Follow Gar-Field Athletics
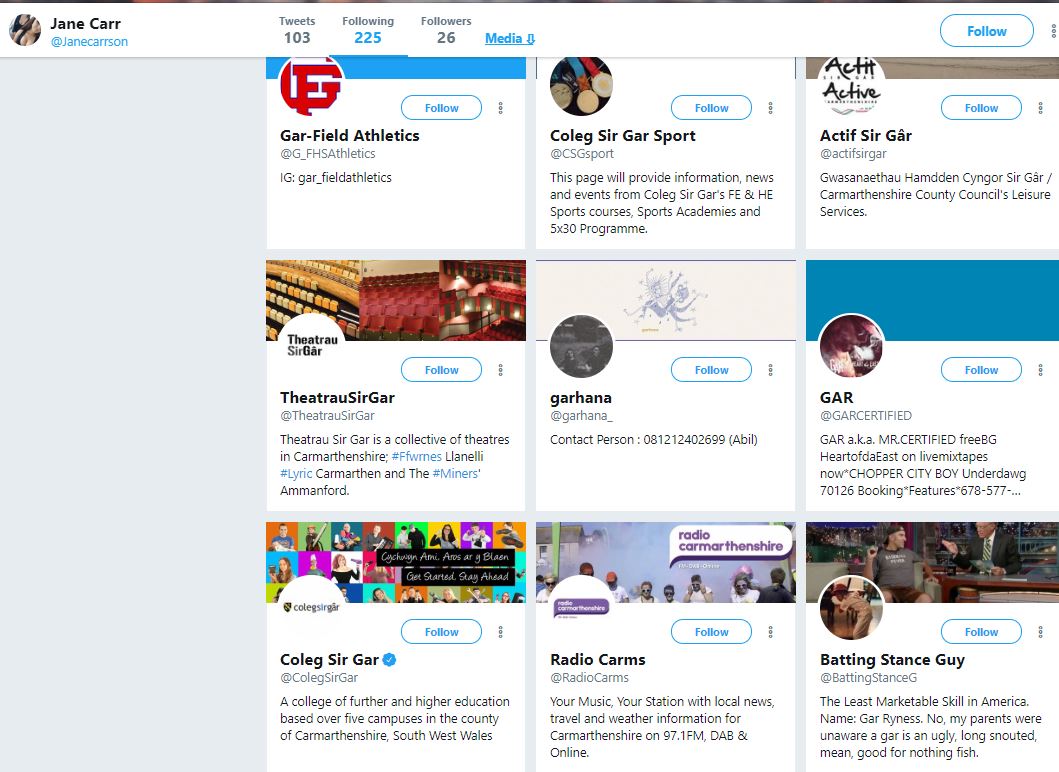 [x=442, y=108]
